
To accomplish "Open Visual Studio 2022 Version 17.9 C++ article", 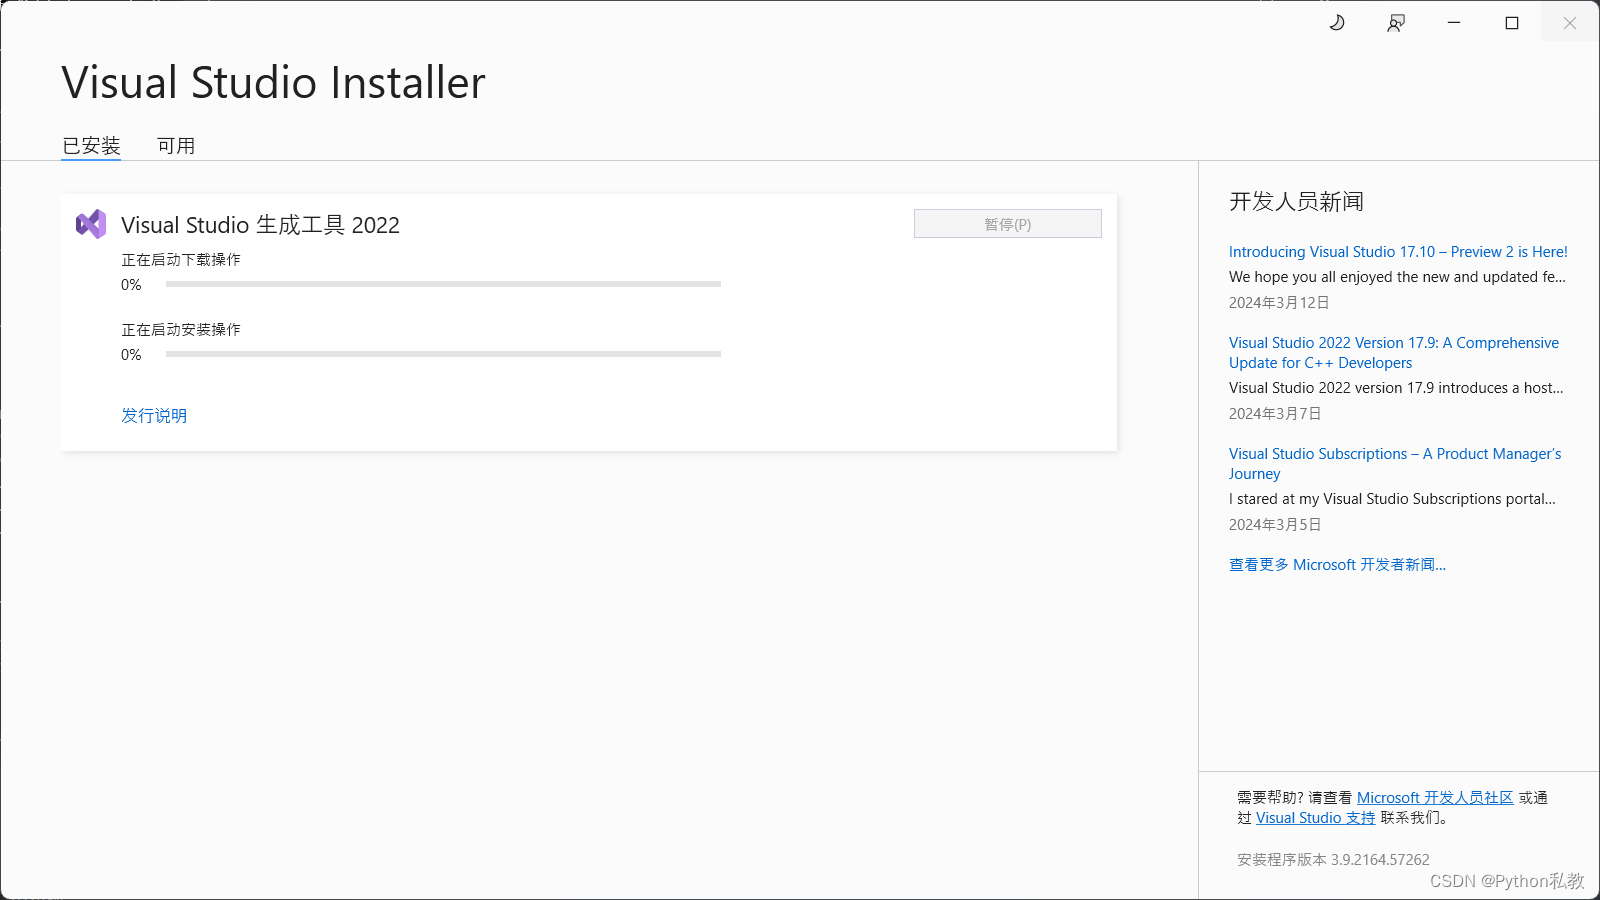I will pos(1394,353).
